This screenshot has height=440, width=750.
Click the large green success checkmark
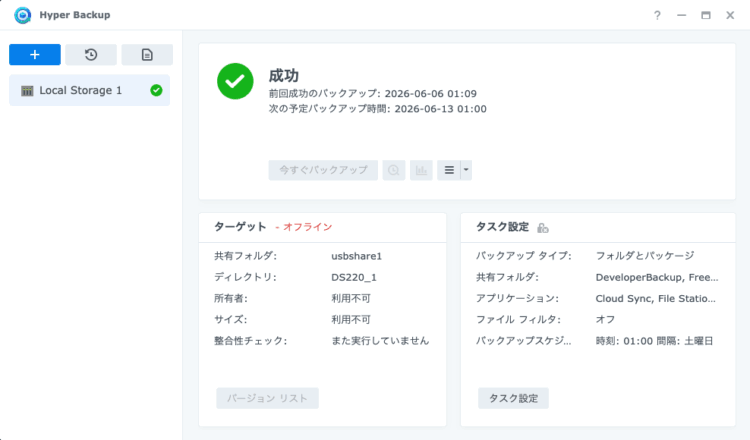click(235, 81)
